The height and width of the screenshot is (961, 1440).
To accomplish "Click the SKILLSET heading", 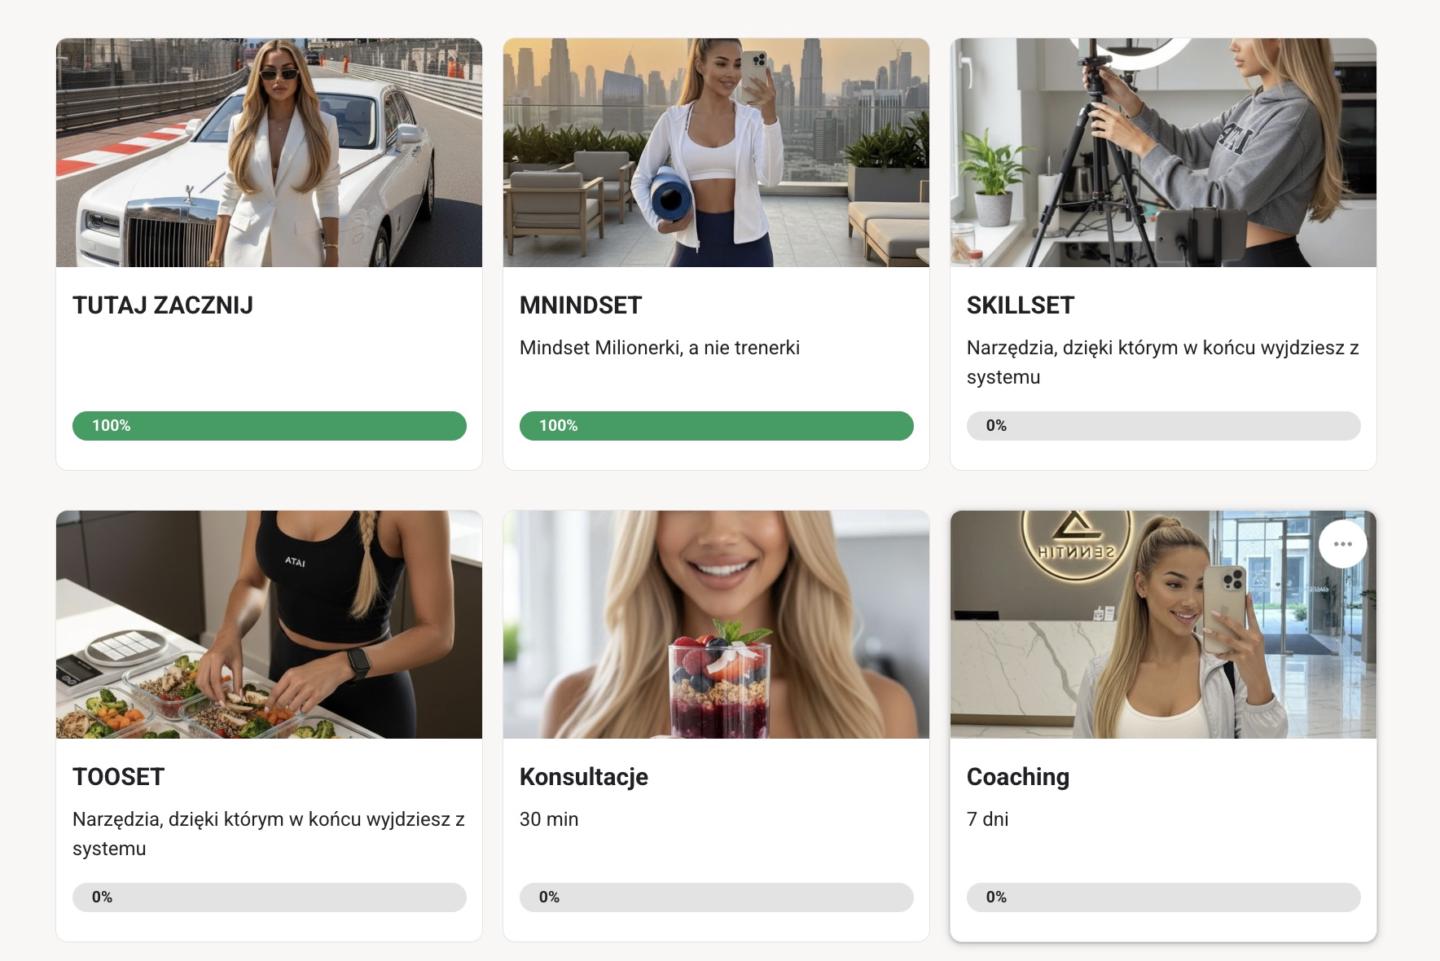I will click(x=1020, y=305).
